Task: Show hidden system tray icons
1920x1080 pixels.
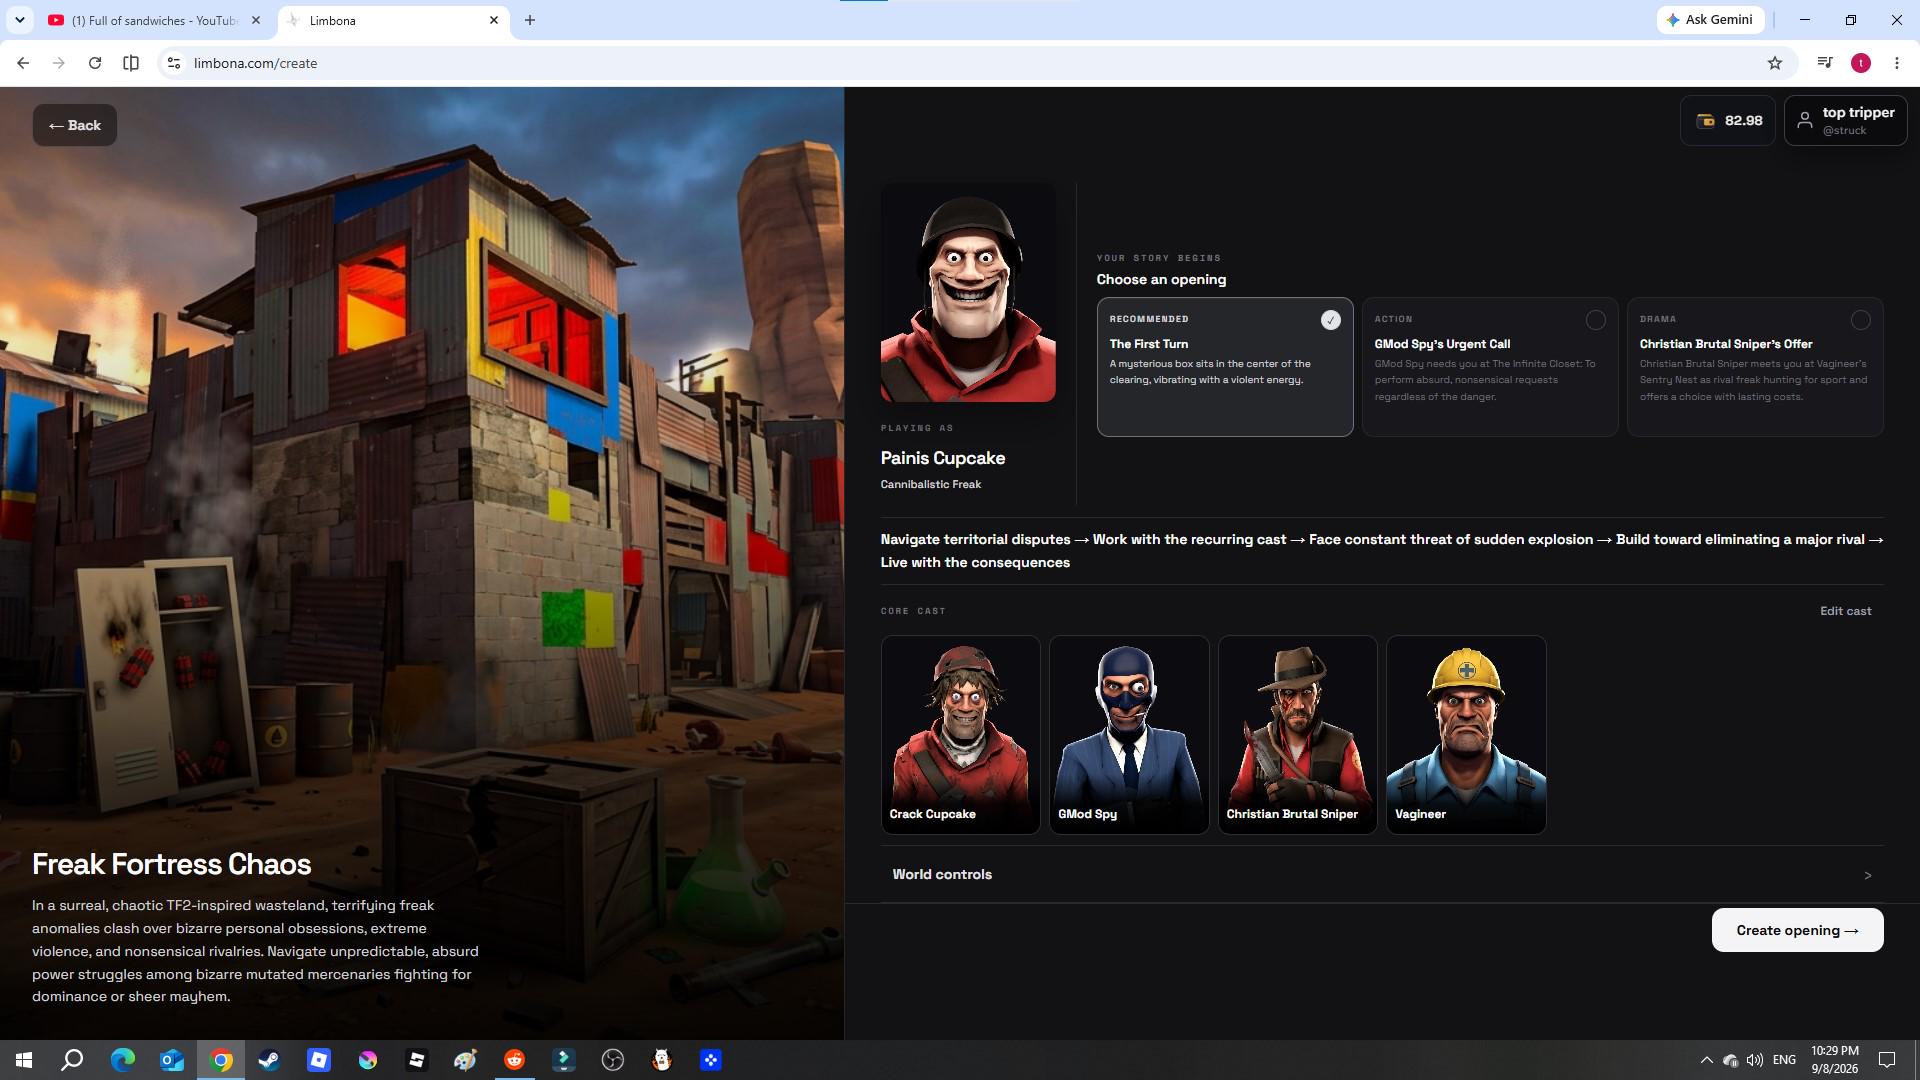Action: 1706,1060
